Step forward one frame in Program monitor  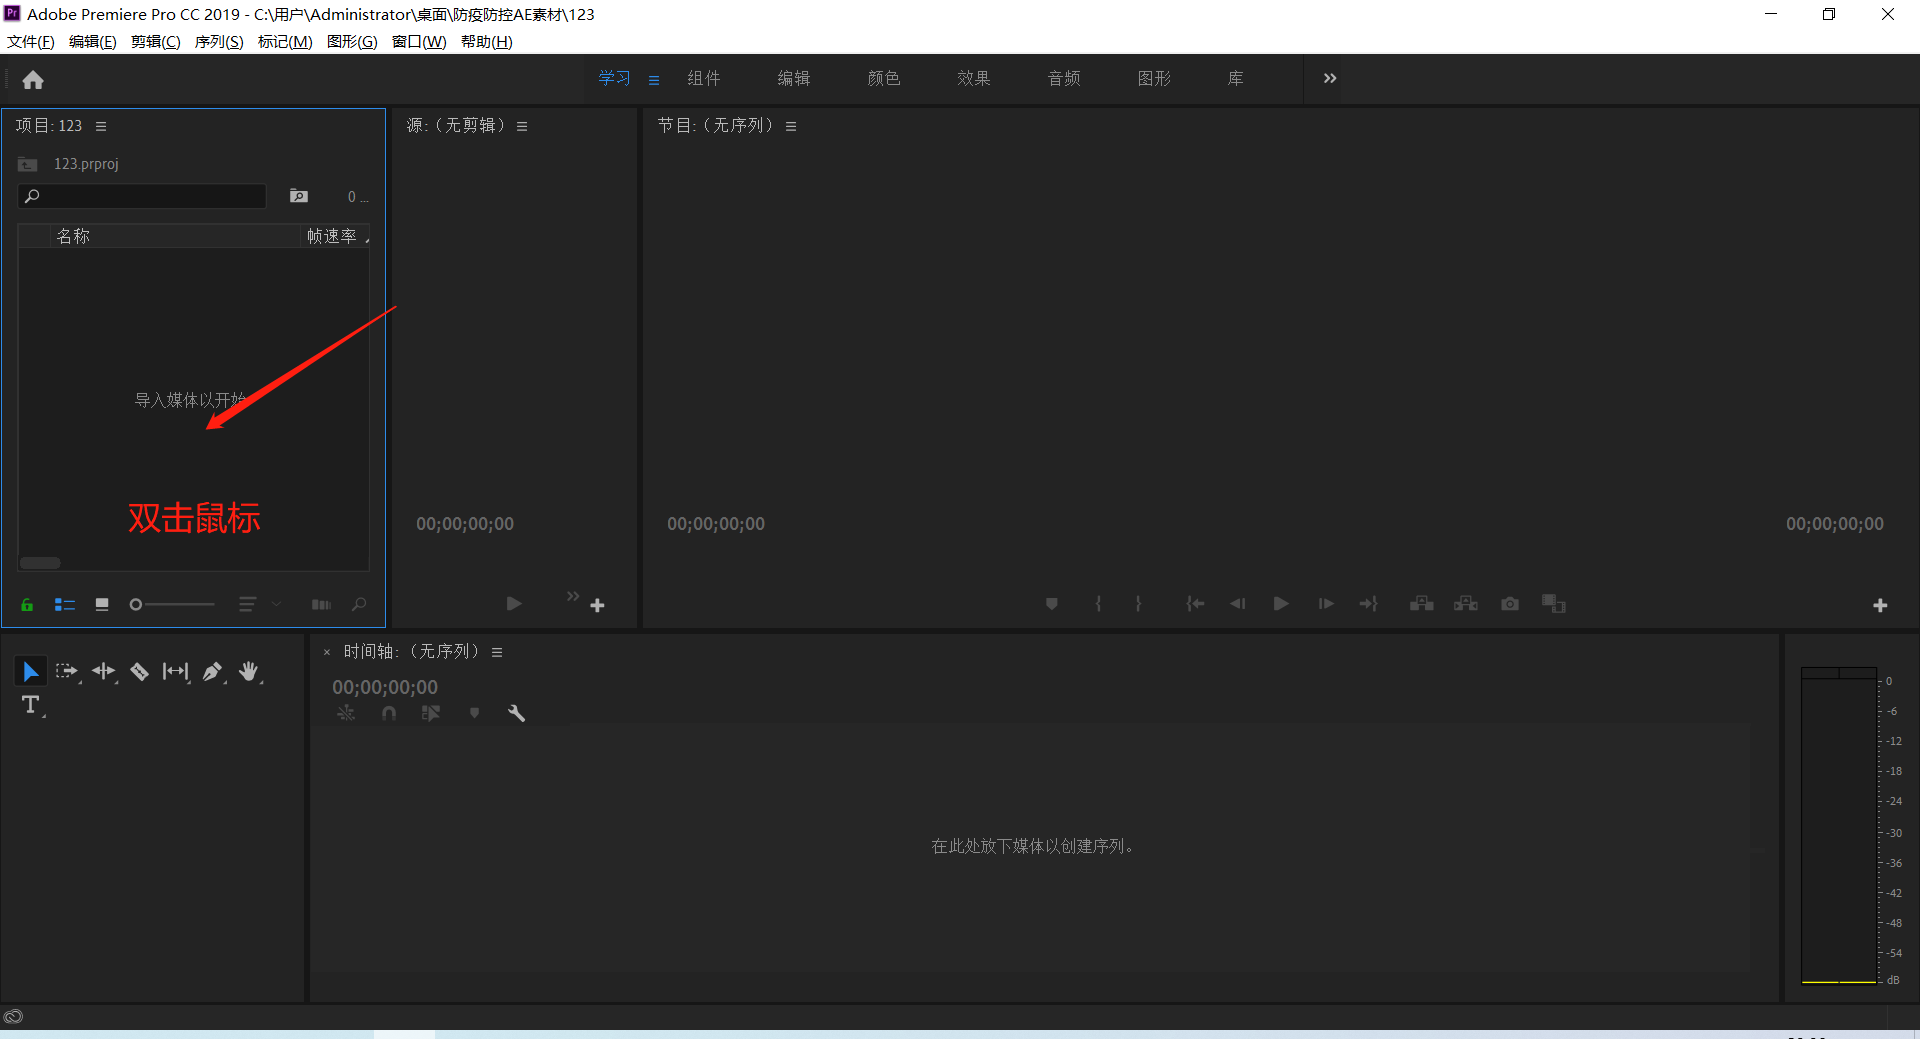tap(1326, 604)
